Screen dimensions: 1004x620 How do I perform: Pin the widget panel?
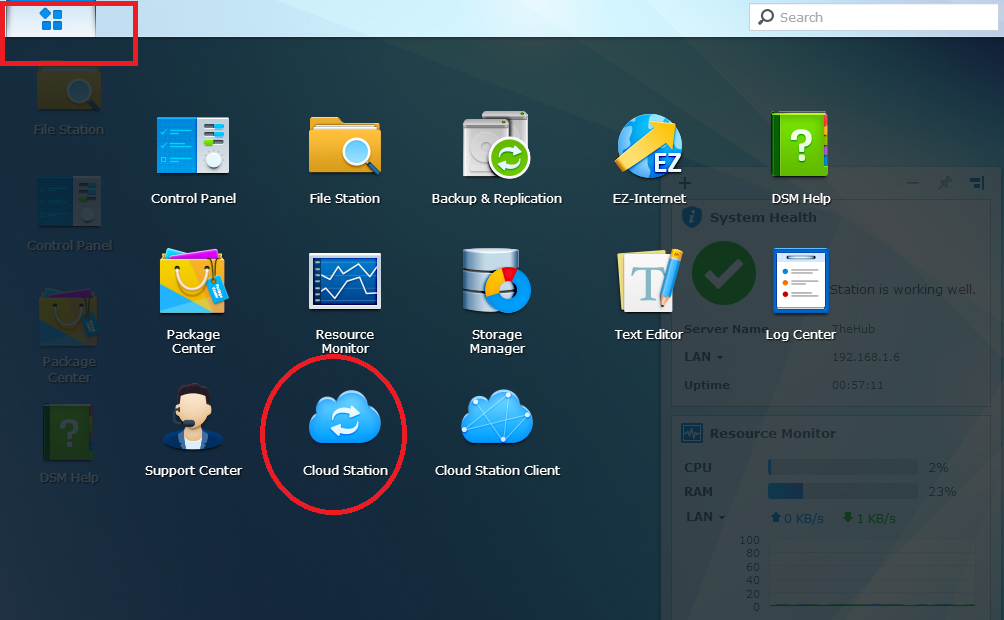pyautogui.click(x=944, y=183)
